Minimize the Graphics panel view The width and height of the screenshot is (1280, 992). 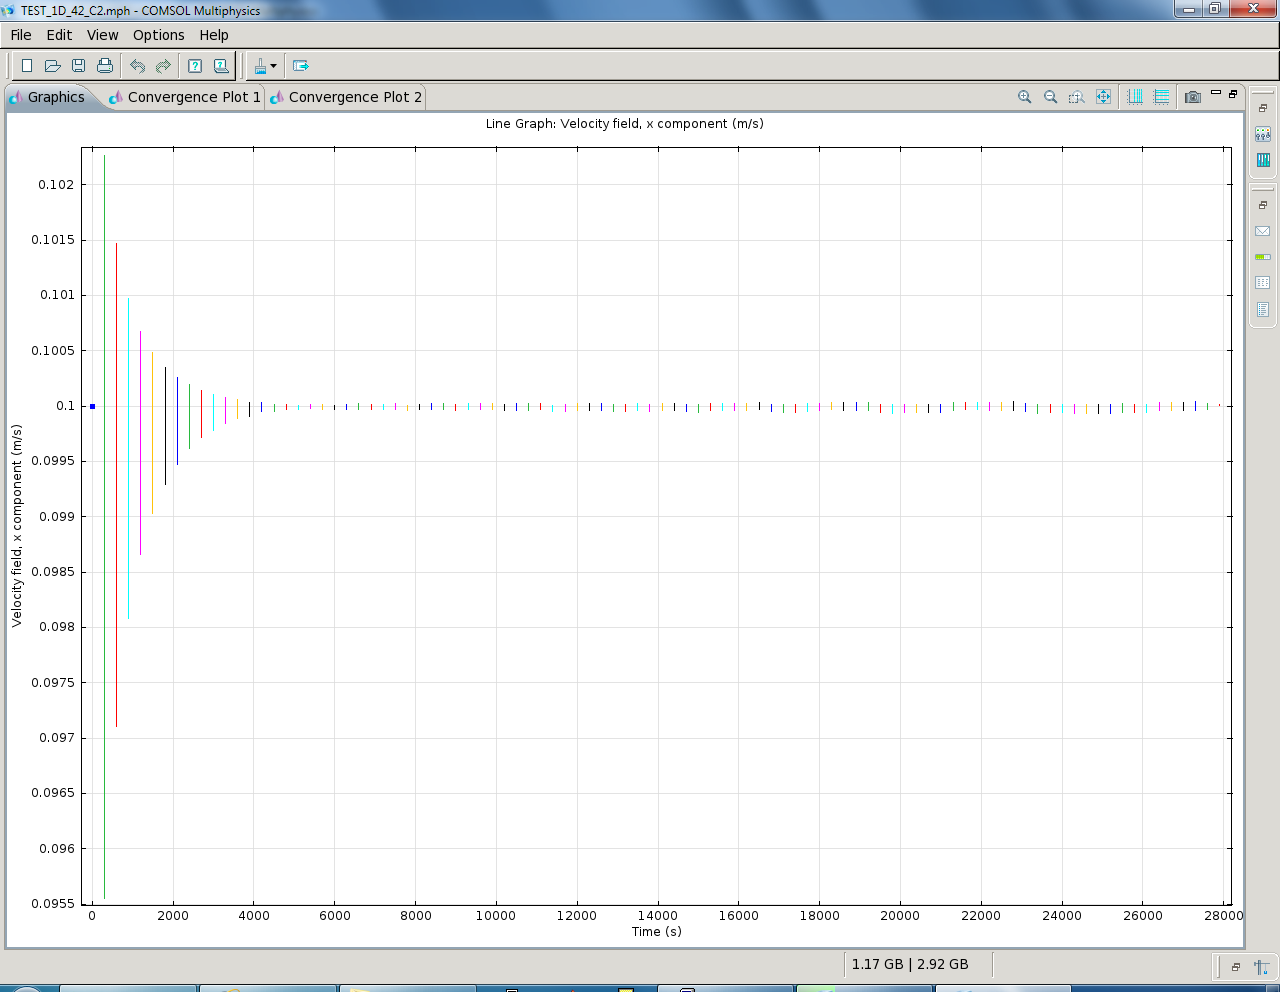pyautogui.click(x=1216, y=93)
